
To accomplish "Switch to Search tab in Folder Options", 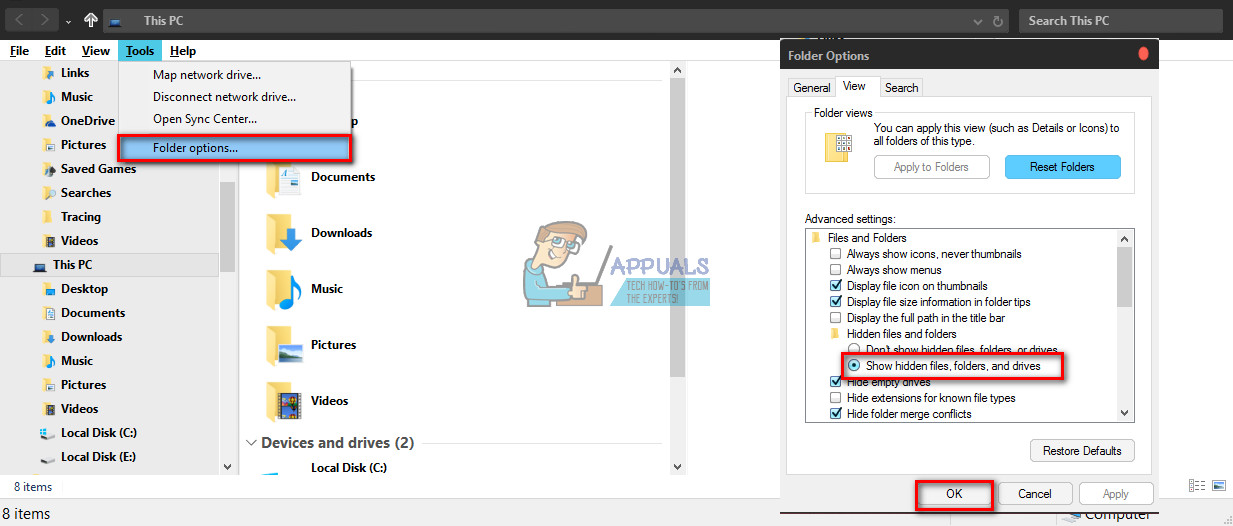I will [x=901, y=88].
